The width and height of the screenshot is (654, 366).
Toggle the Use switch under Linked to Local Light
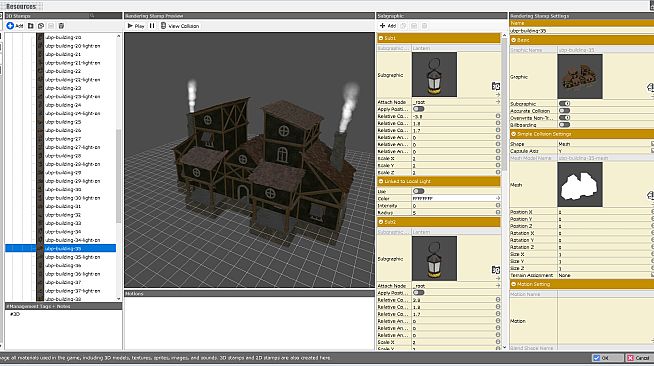tap(418, 191)
